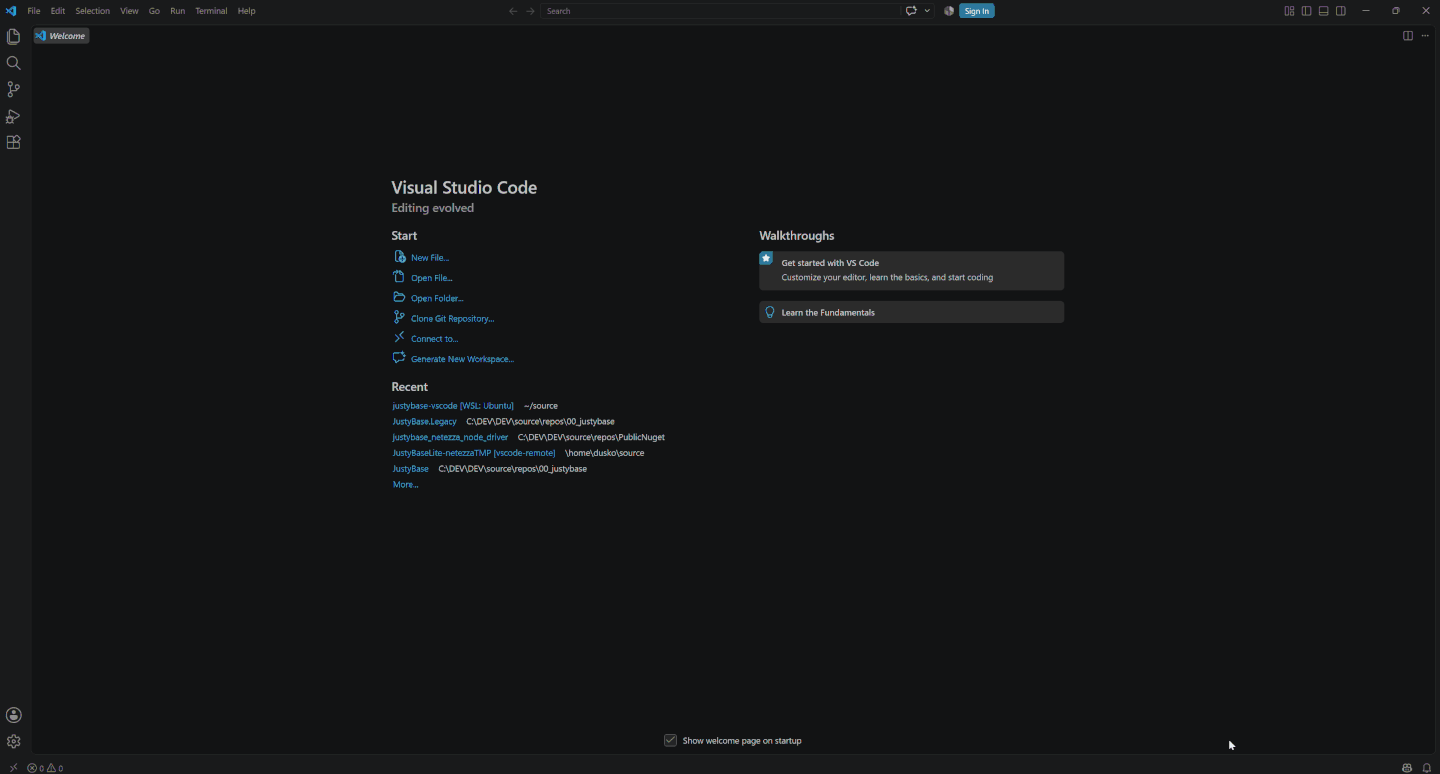The width and height of the screenshot is (1440, 774).
Task: Open recent JustyBase.Legacy folder
Action: [x=424, y=422]
